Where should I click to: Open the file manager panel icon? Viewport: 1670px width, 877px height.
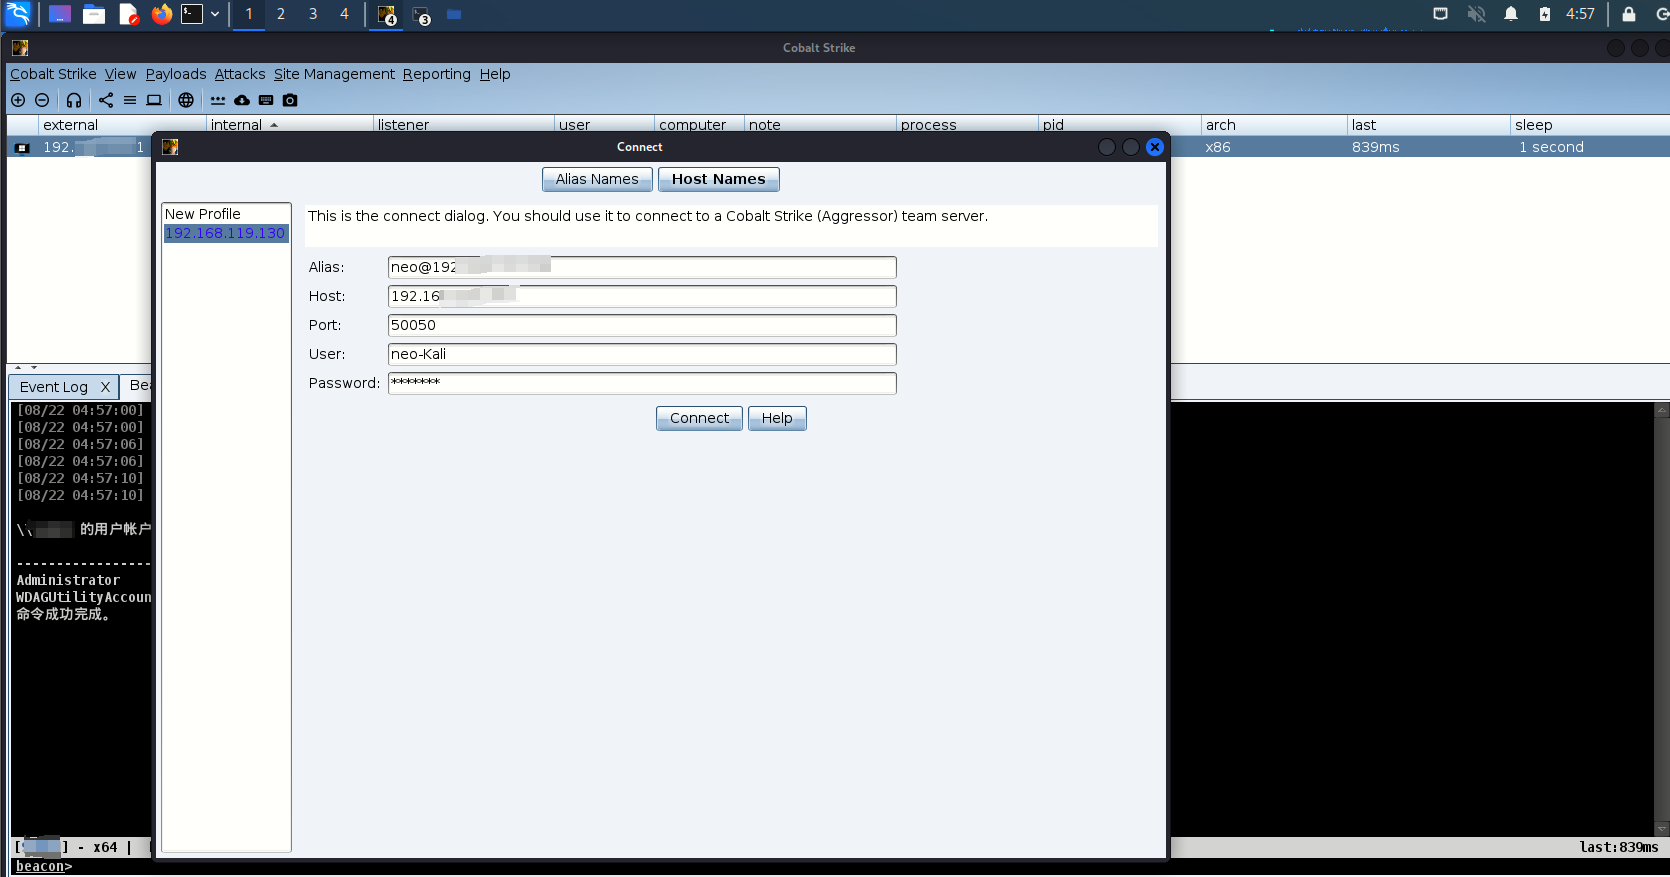(x=94, y=14)
